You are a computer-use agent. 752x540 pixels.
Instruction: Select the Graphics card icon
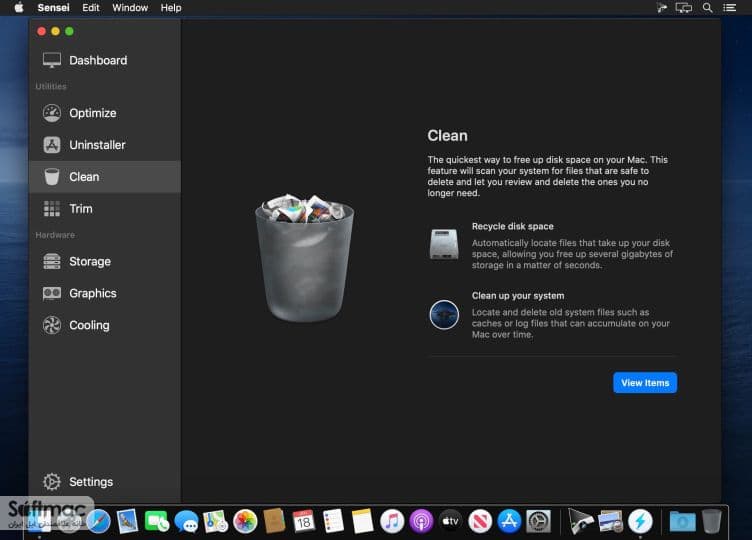[x=52, y=293]
